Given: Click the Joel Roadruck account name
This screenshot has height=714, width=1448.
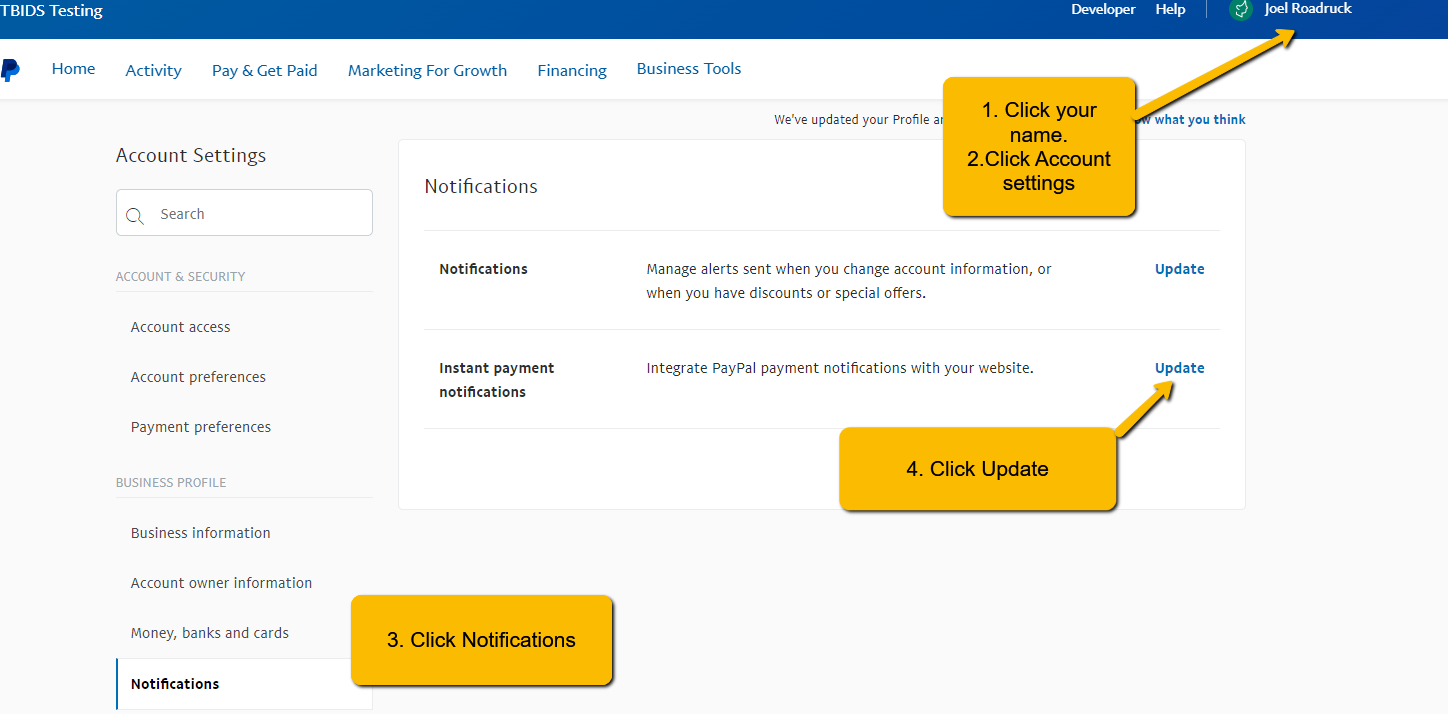Looking at the screenshot, I should click(1308, 8).
